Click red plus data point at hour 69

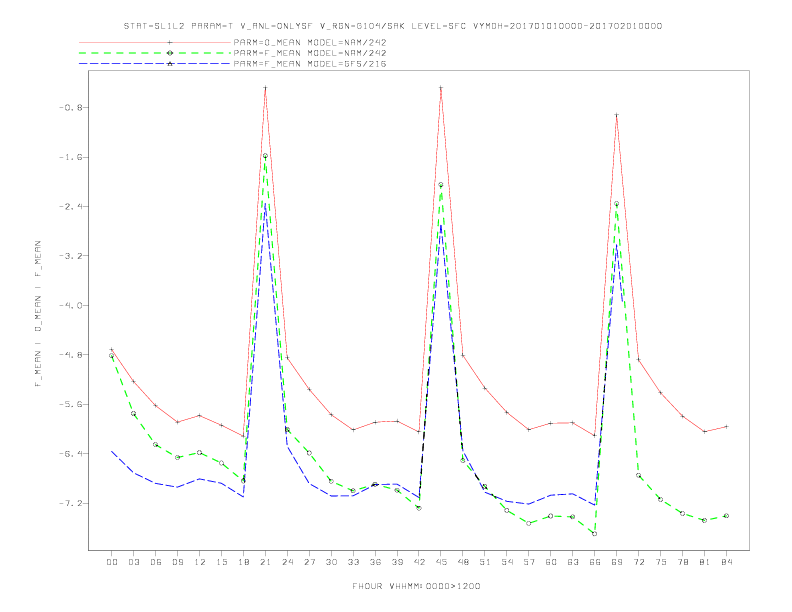tap(616, 115)
